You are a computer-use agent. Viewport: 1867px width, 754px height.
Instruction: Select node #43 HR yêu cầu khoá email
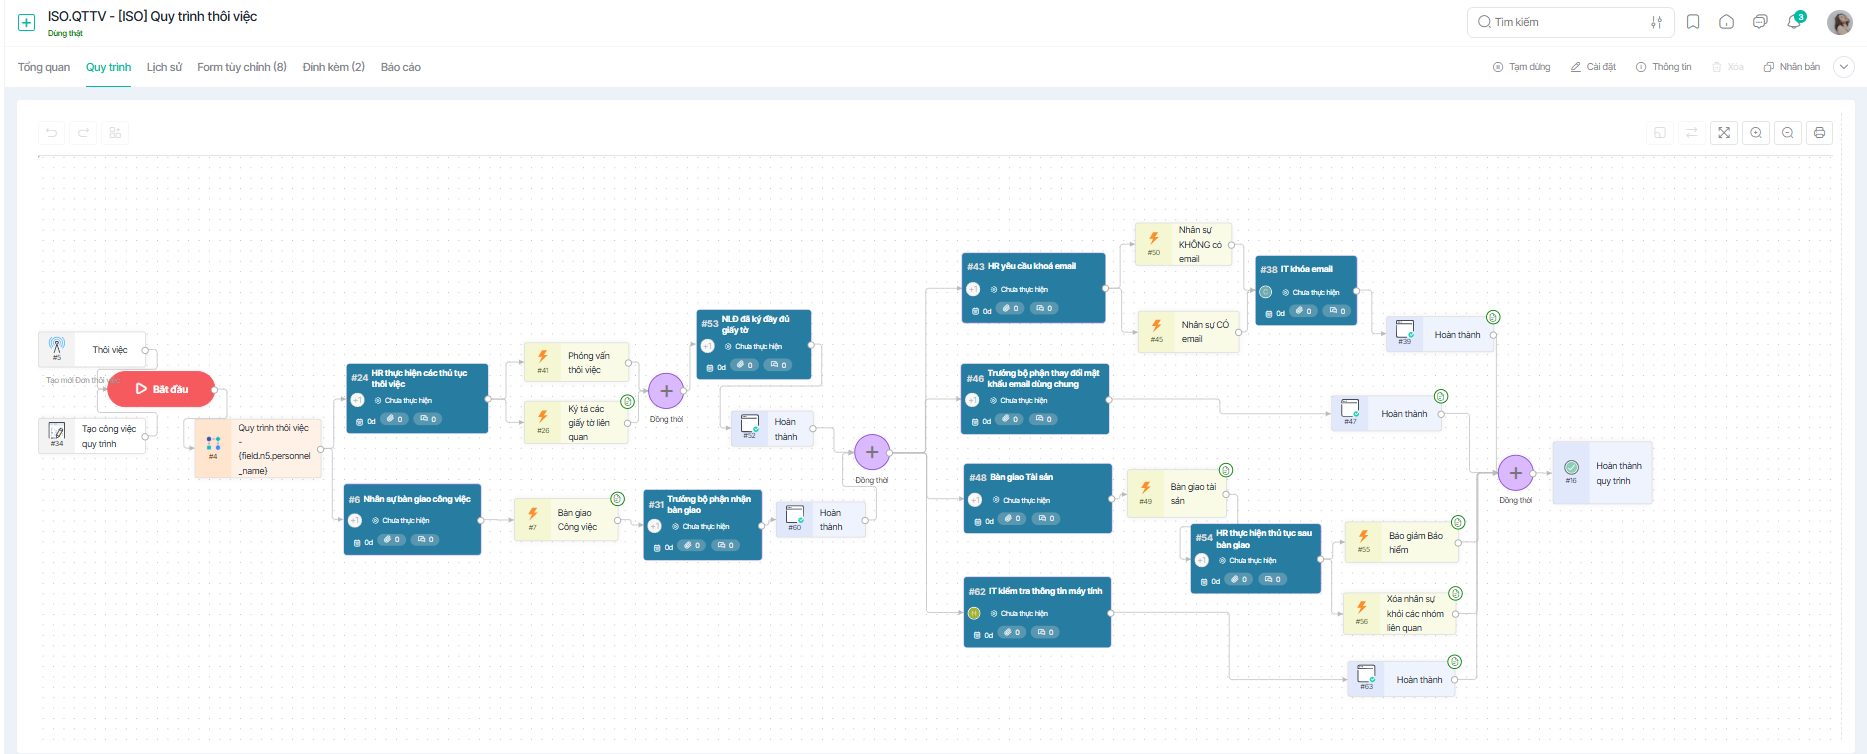(x=1034, y=288)
